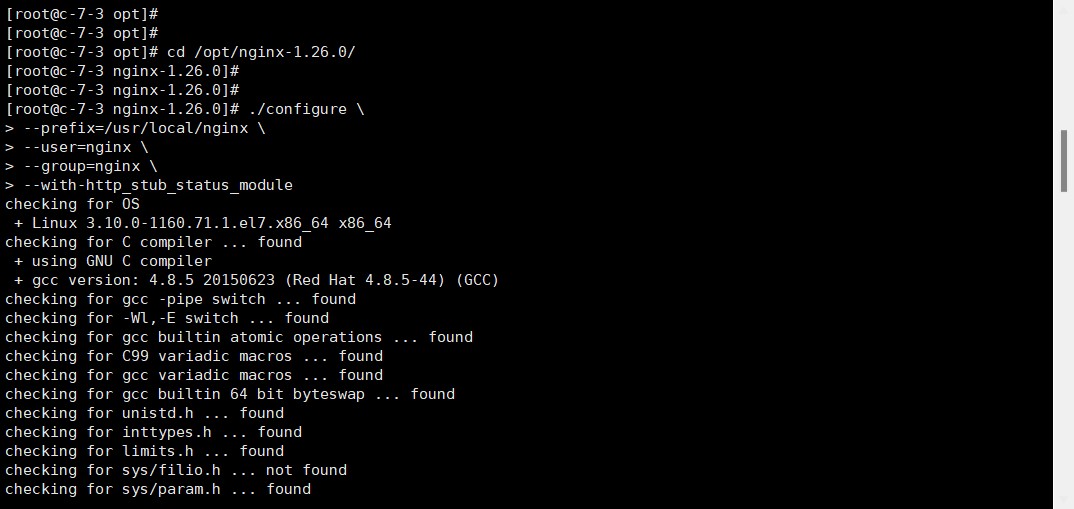
Task: Click the 'sys/filio.h ... not found' line
Action: [176, 470]
